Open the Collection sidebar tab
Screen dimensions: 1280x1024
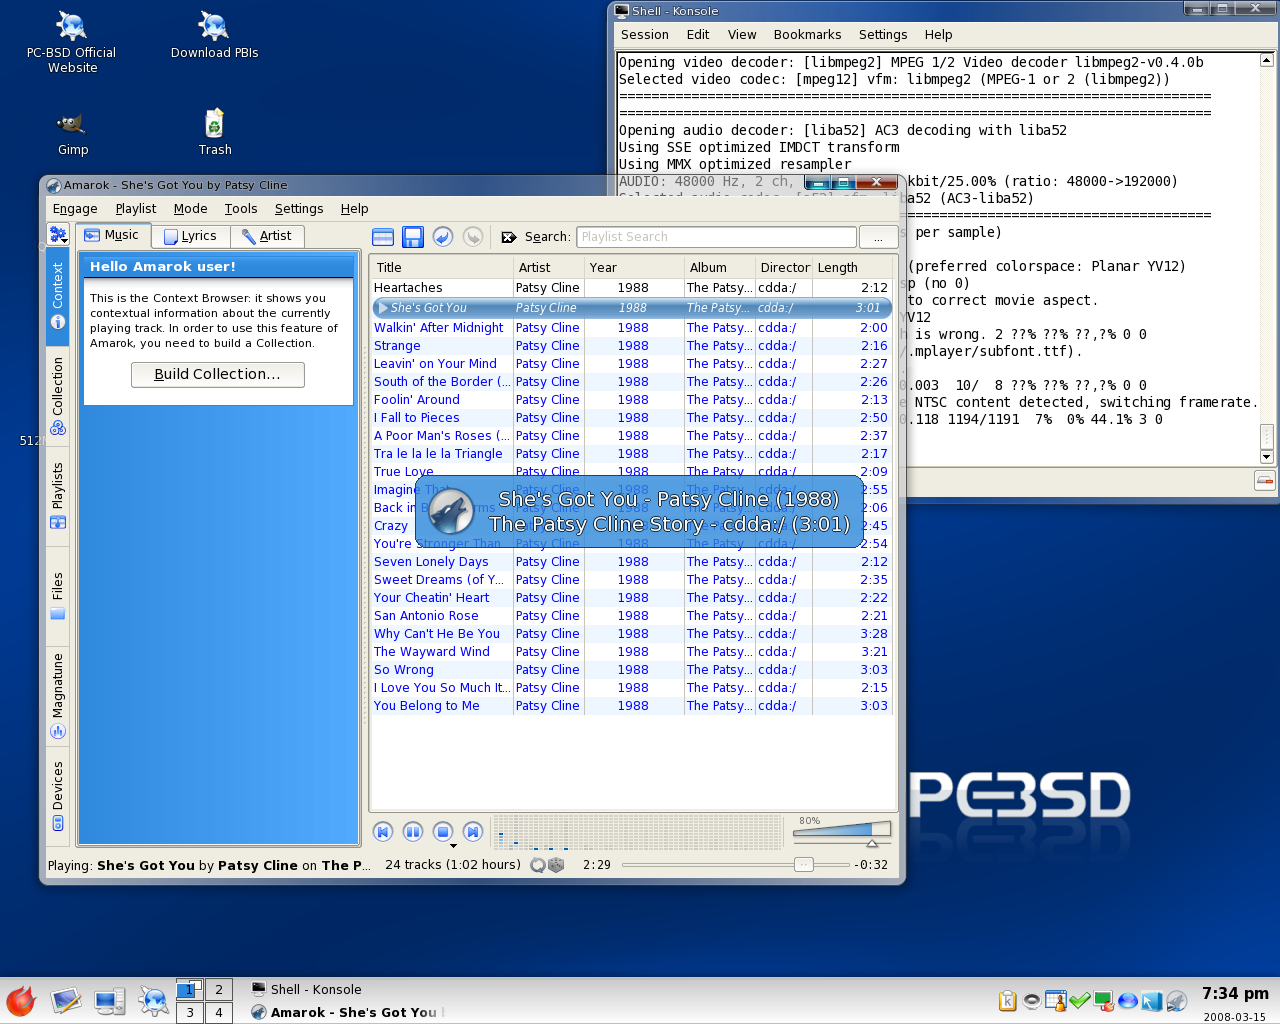(58, 396)
